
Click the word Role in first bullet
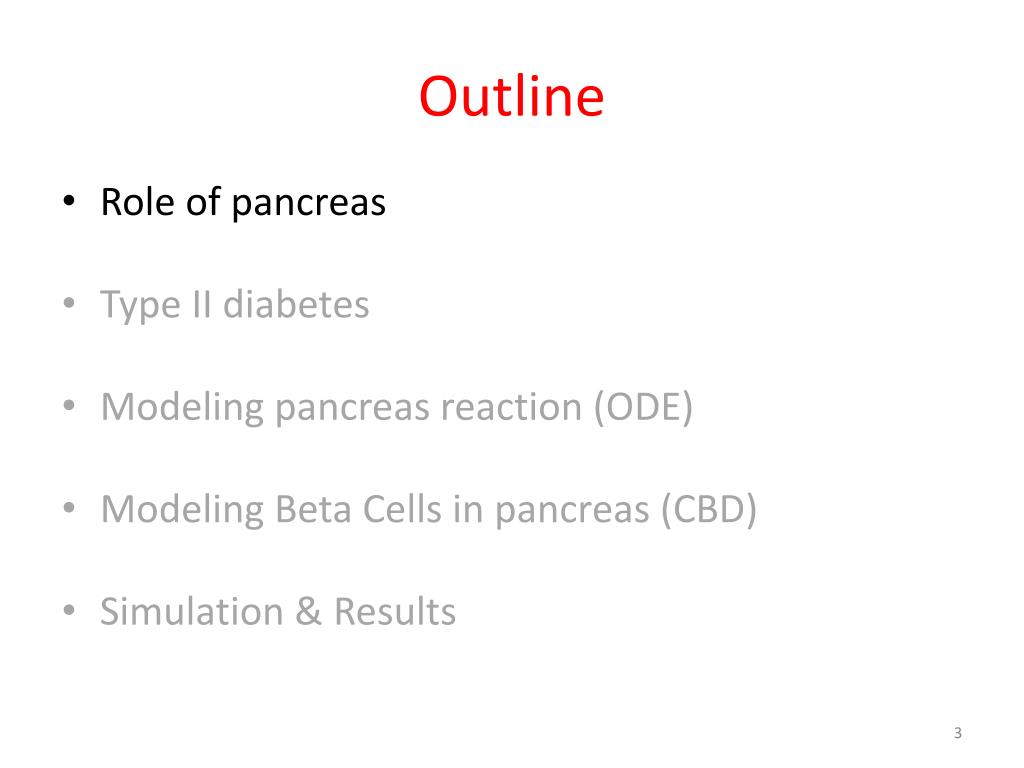click(138, 202)
